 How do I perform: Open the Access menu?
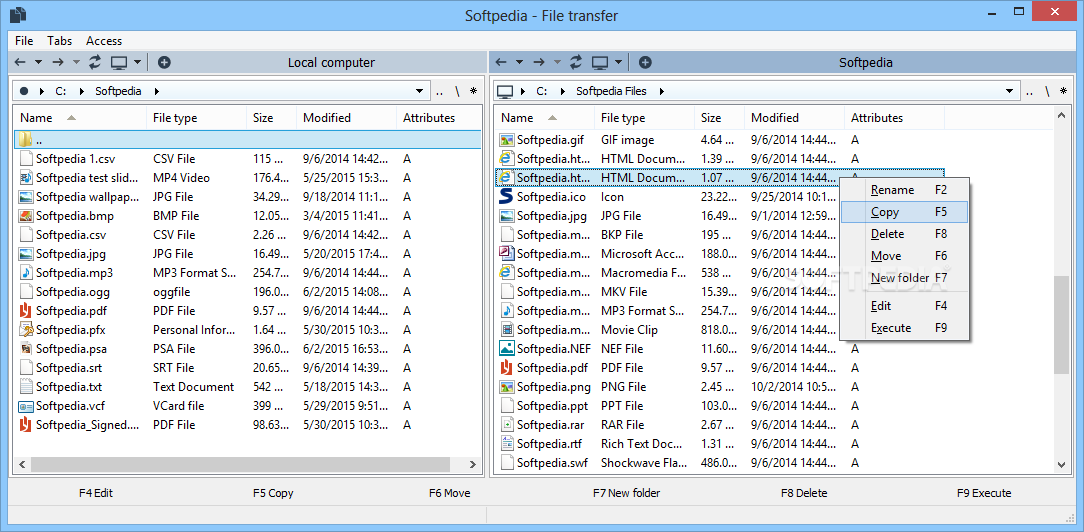(104, 41)
